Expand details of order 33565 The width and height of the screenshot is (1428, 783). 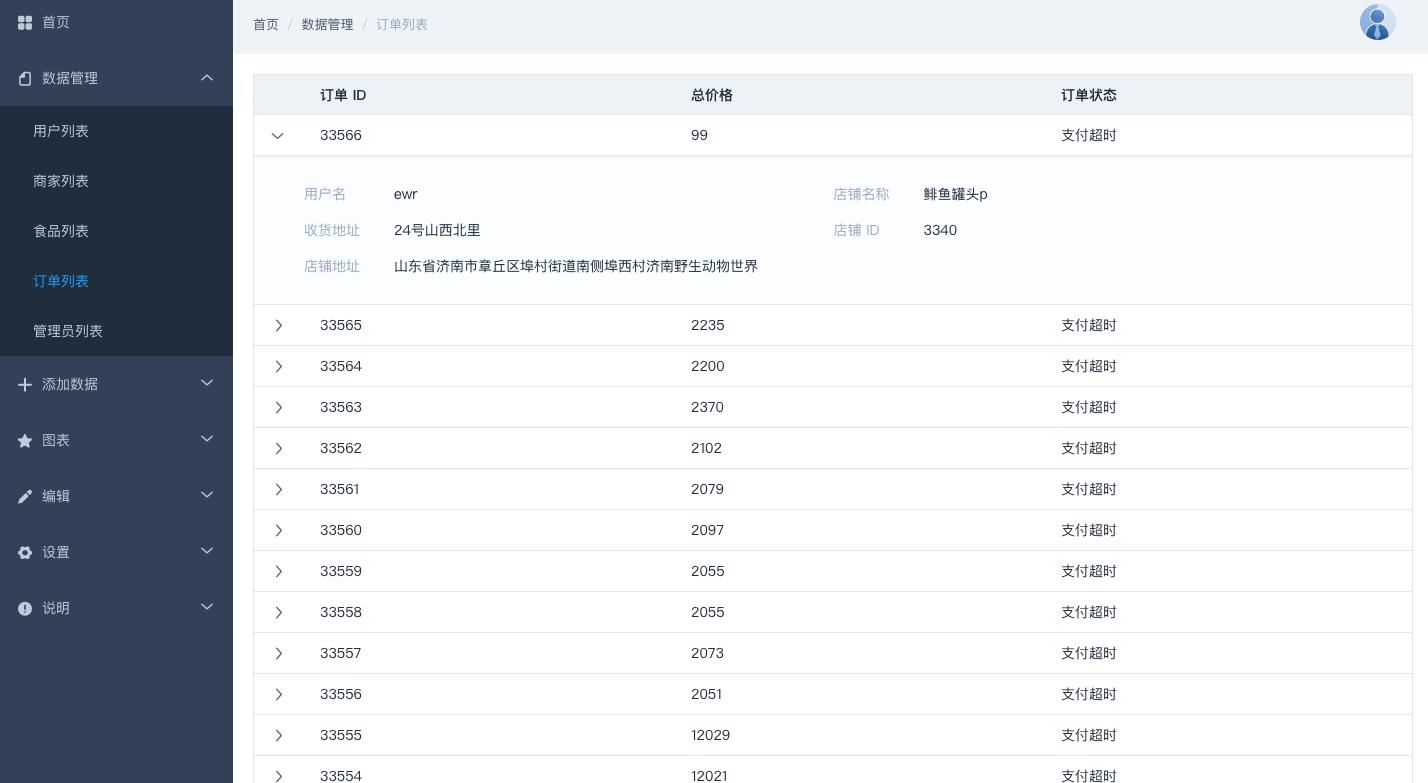click(279, 325)
